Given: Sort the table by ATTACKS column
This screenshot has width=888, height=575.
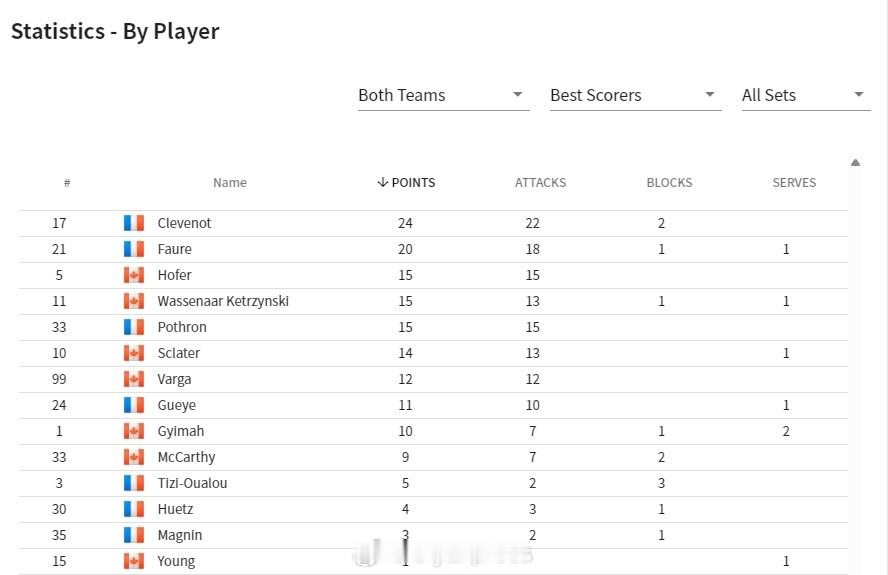Looking at the screenshot, I should coord(540,182).
